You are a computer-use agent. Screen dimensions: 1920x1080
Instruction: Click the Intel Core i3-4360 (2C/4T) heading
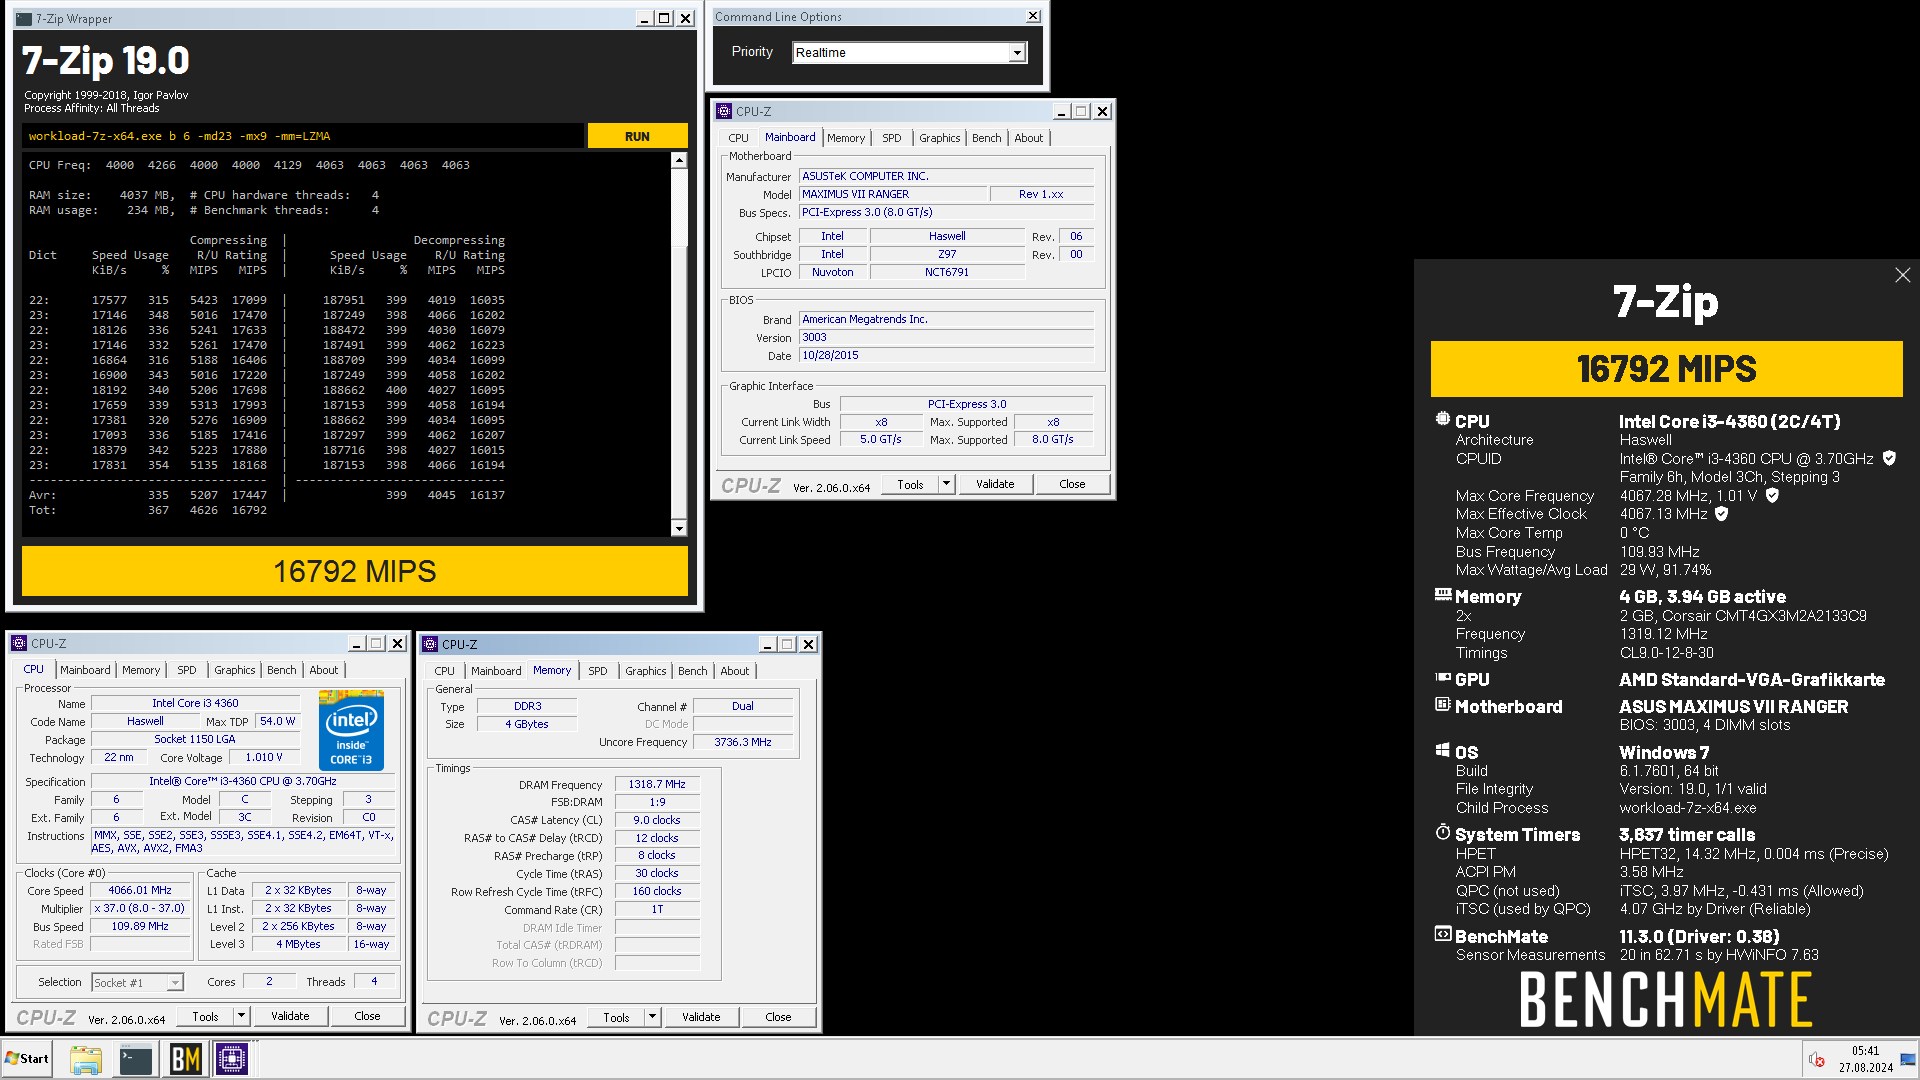click(1730, 422)
